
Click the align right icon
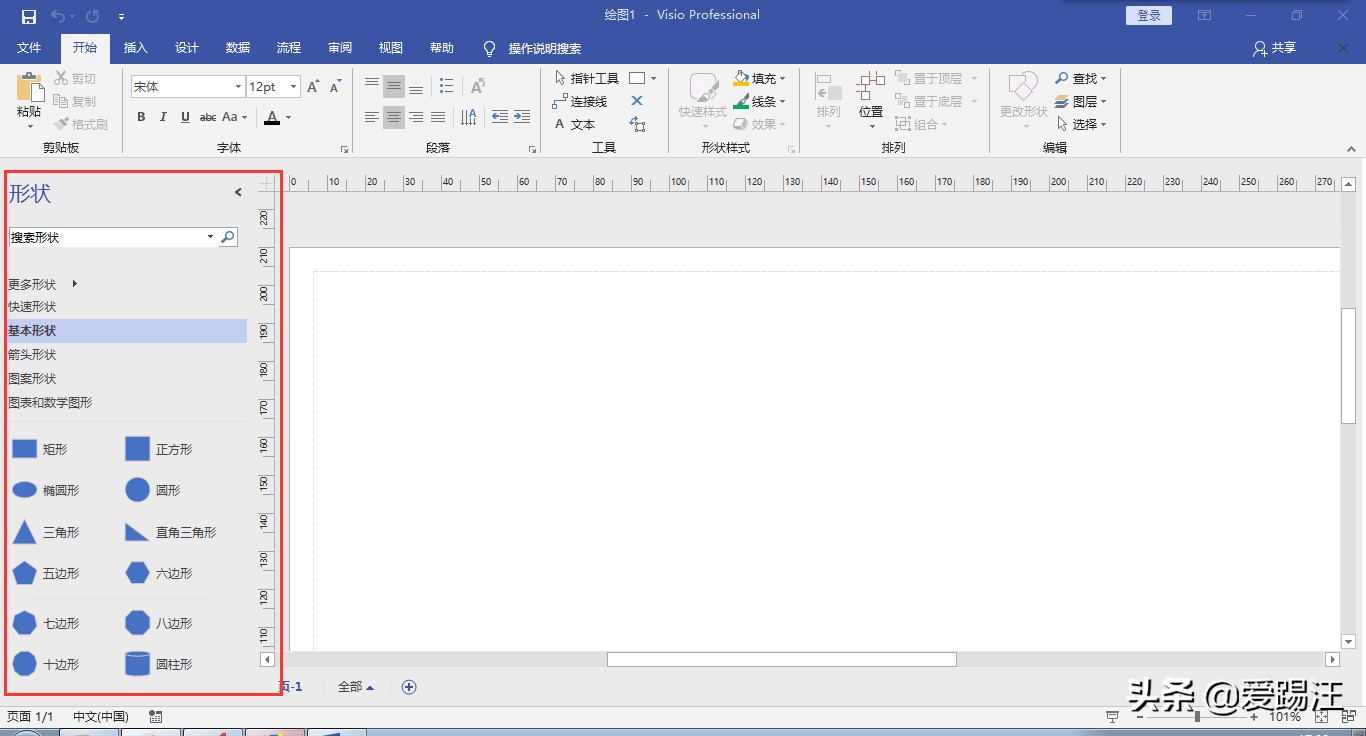tap(416, 117)
